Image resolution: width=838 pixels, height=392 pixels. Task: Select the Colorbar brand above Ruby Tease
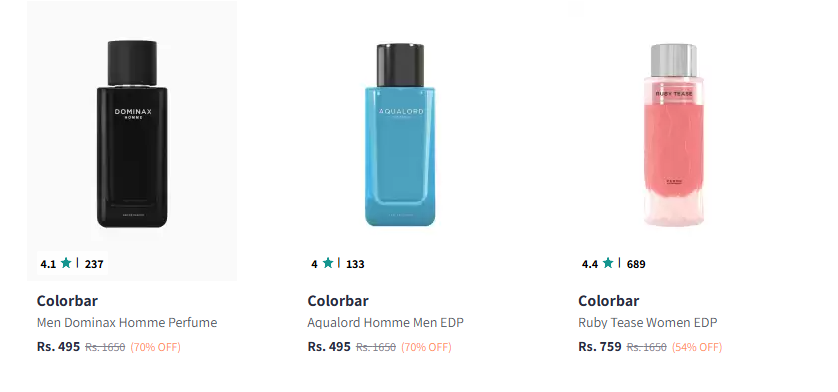[609, 301]
